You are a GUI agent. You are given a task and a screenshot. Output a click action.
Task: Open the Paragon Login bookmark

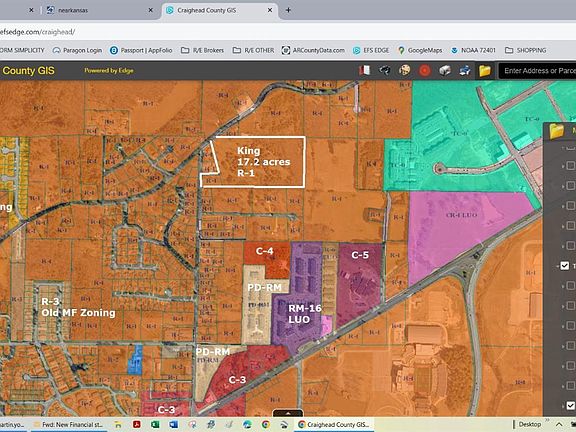click(78, 50)
